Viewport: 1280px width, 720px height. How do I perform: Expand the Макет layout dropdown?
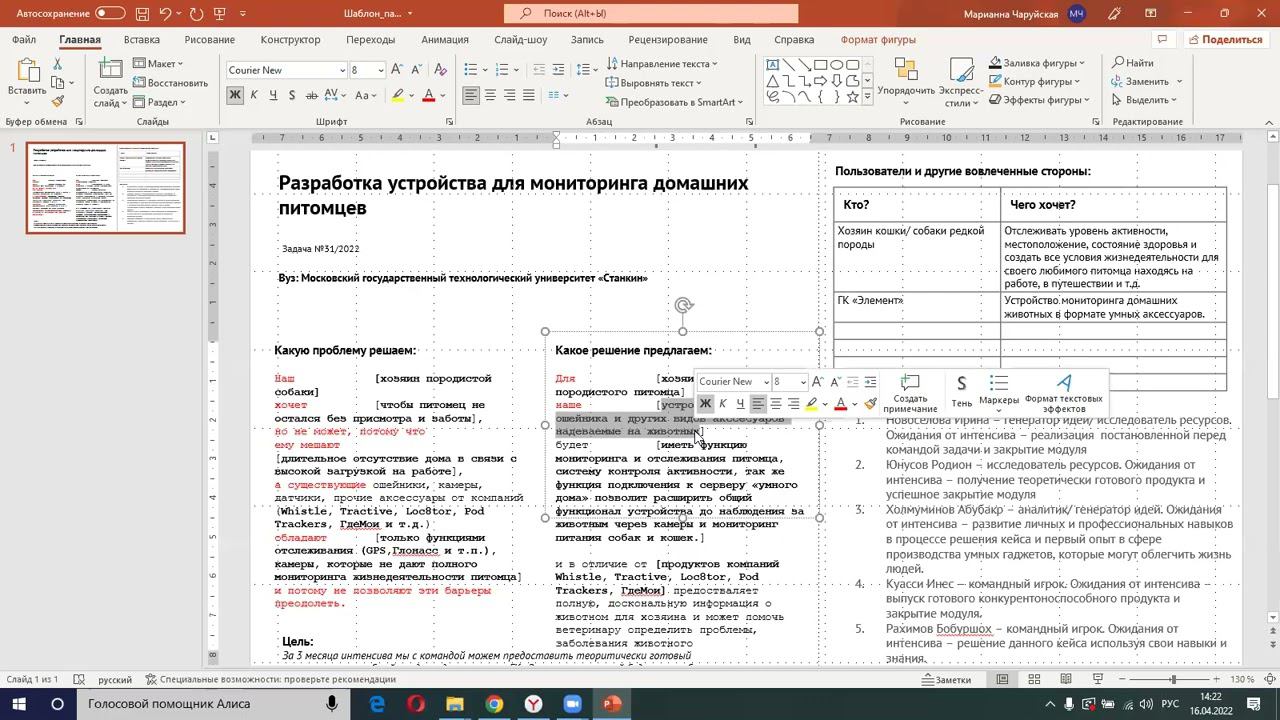[x=157, y=64]
